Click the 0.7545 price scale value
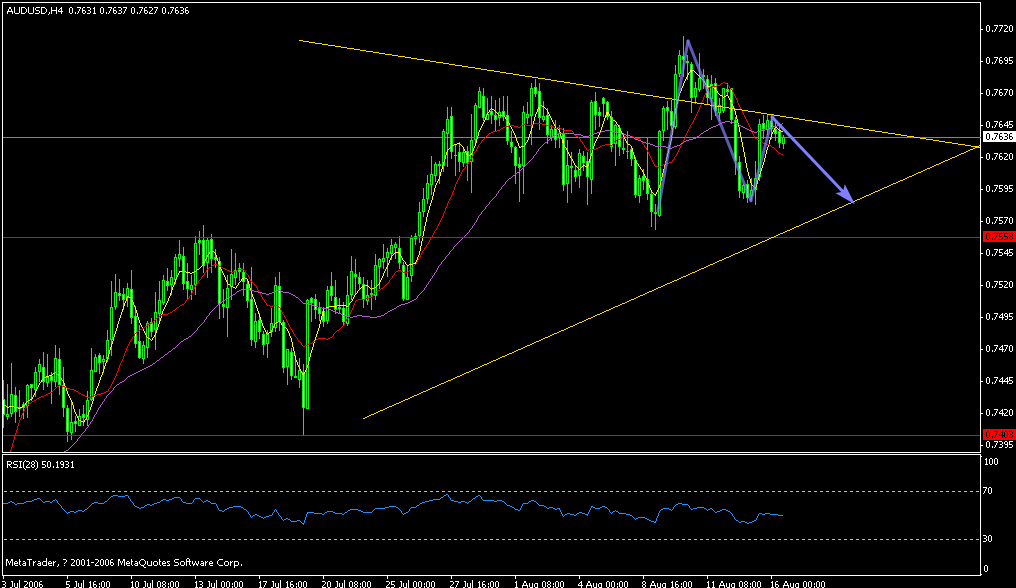 [999, 252]
